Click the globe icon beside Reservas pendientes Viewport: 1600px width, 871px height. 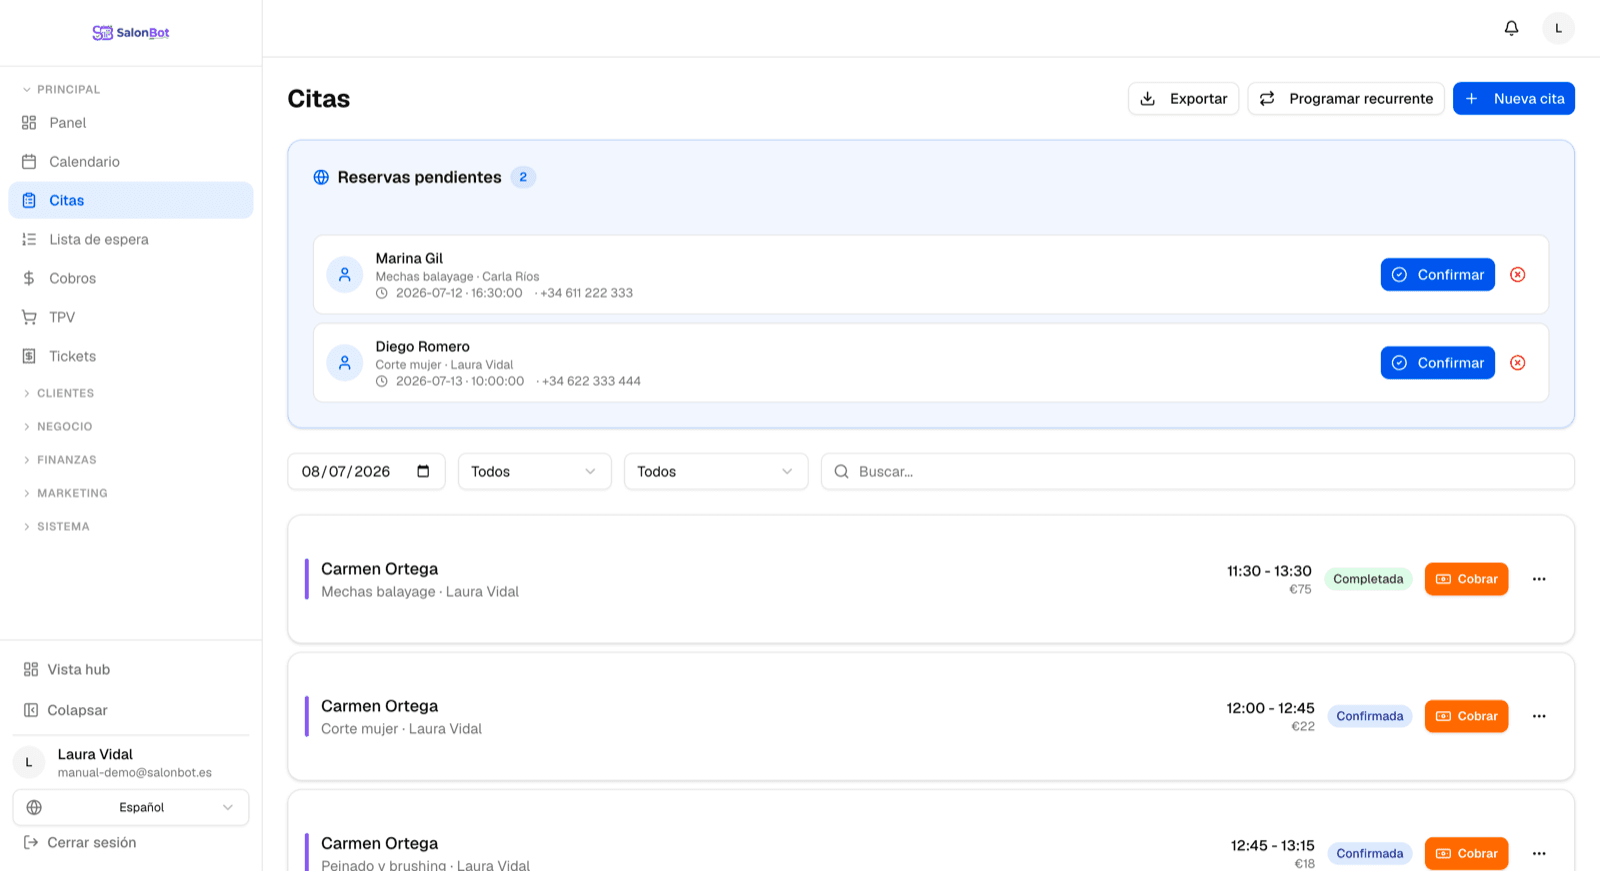[321, 178]
